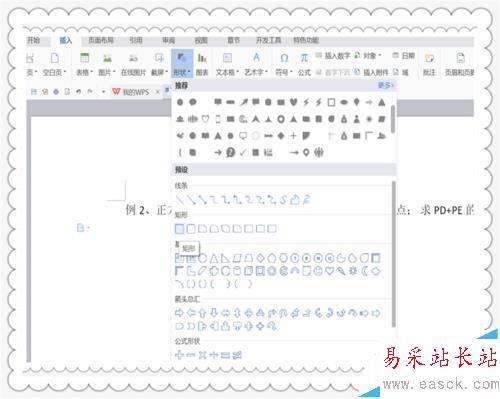The width and height of the screenshot is (500, 399).
Task: Select the plus shape under 公式形状
Action: coord(179,355)
